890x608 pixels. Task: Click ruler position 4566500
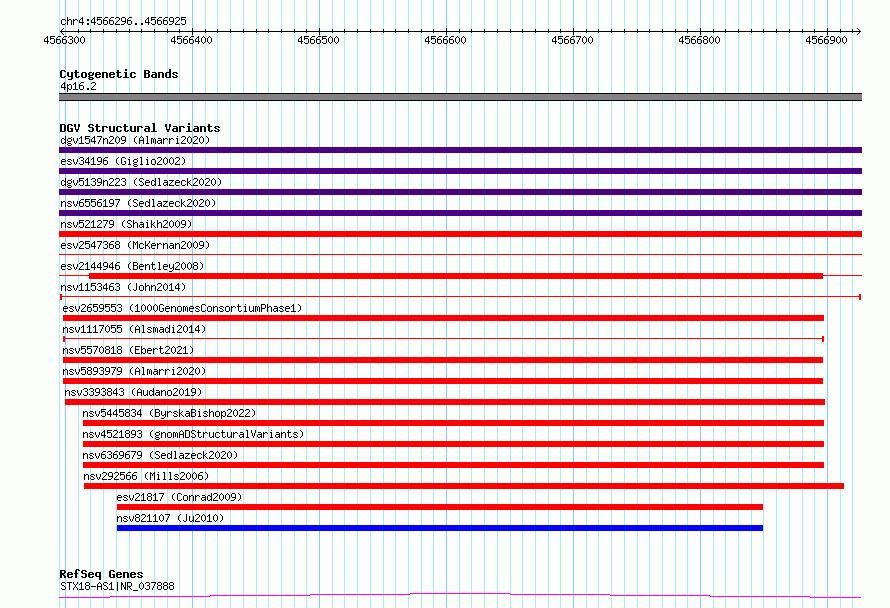click(x=318, y=40)
